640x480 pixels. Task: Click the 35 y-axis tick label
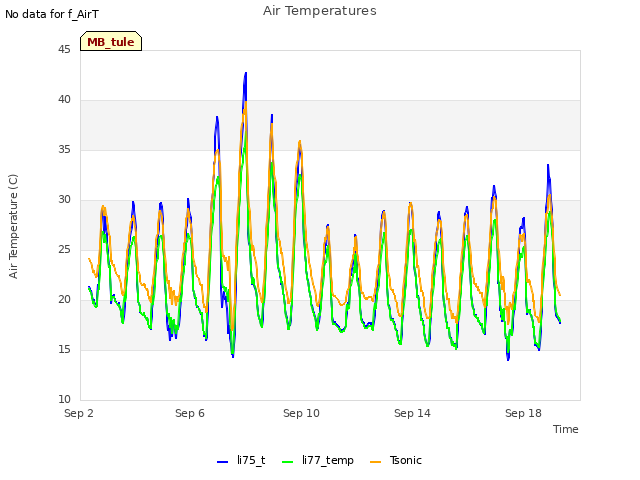coord(64,149)
